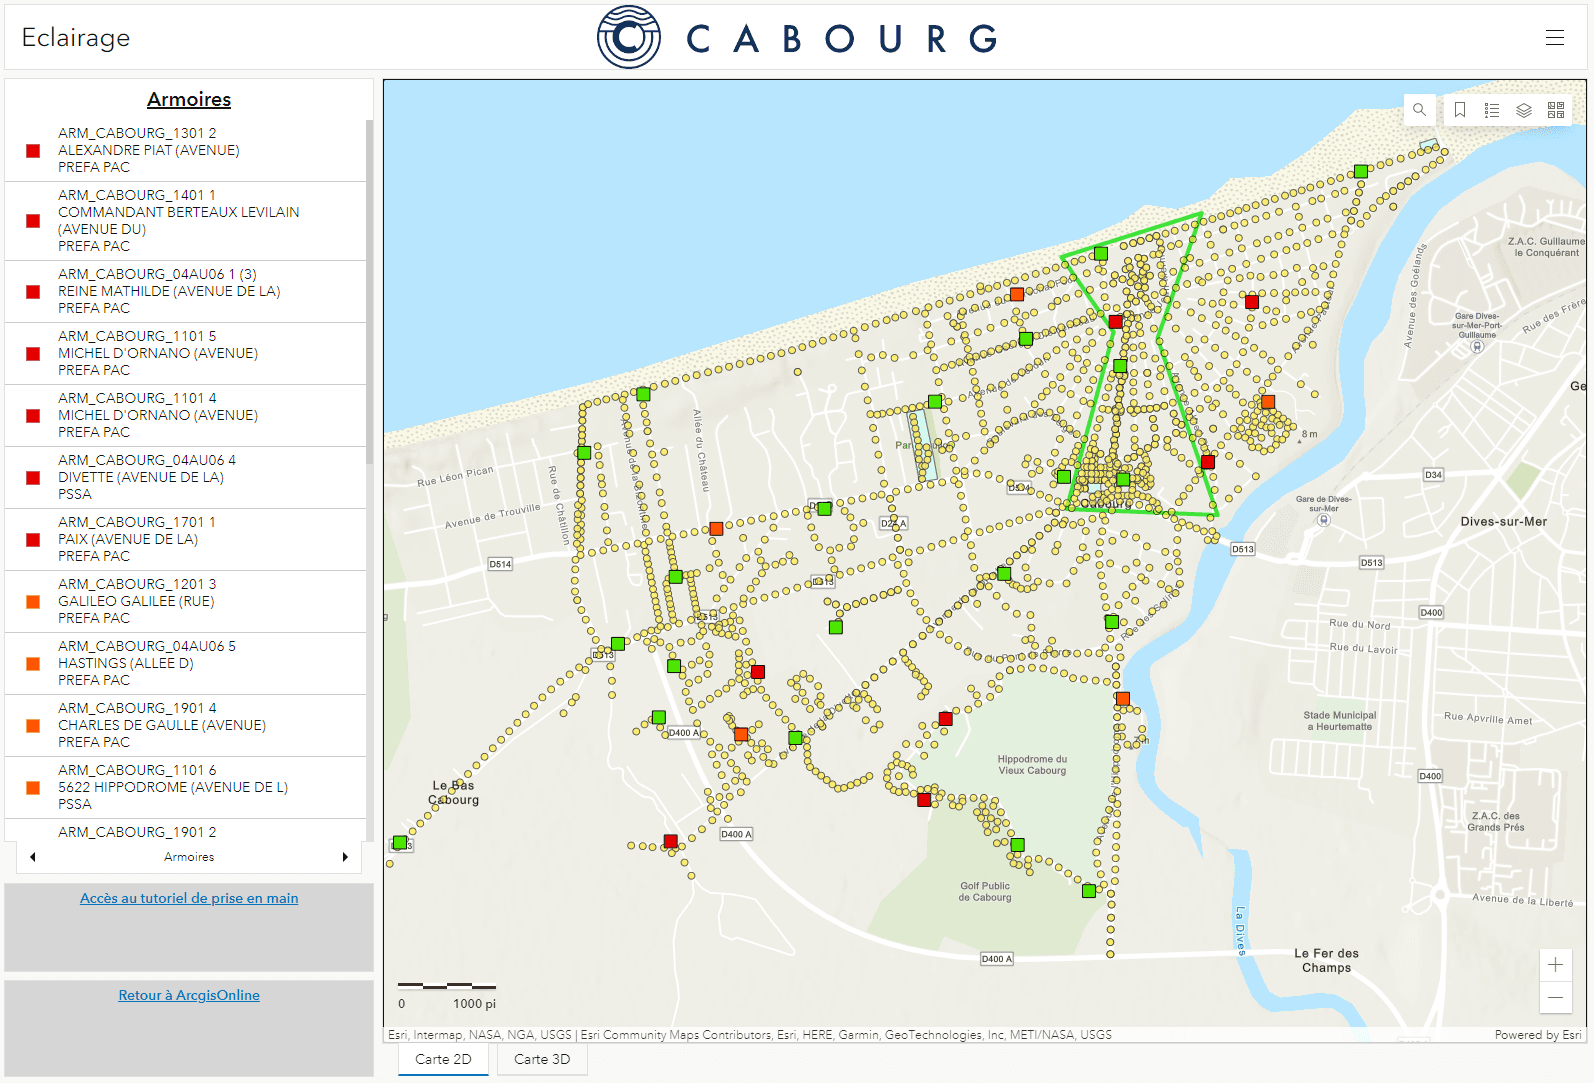The width and height of the screenshot is (1594, 1083).
Task: Click the Eclairage app title
Action: [x=76, y=38]
